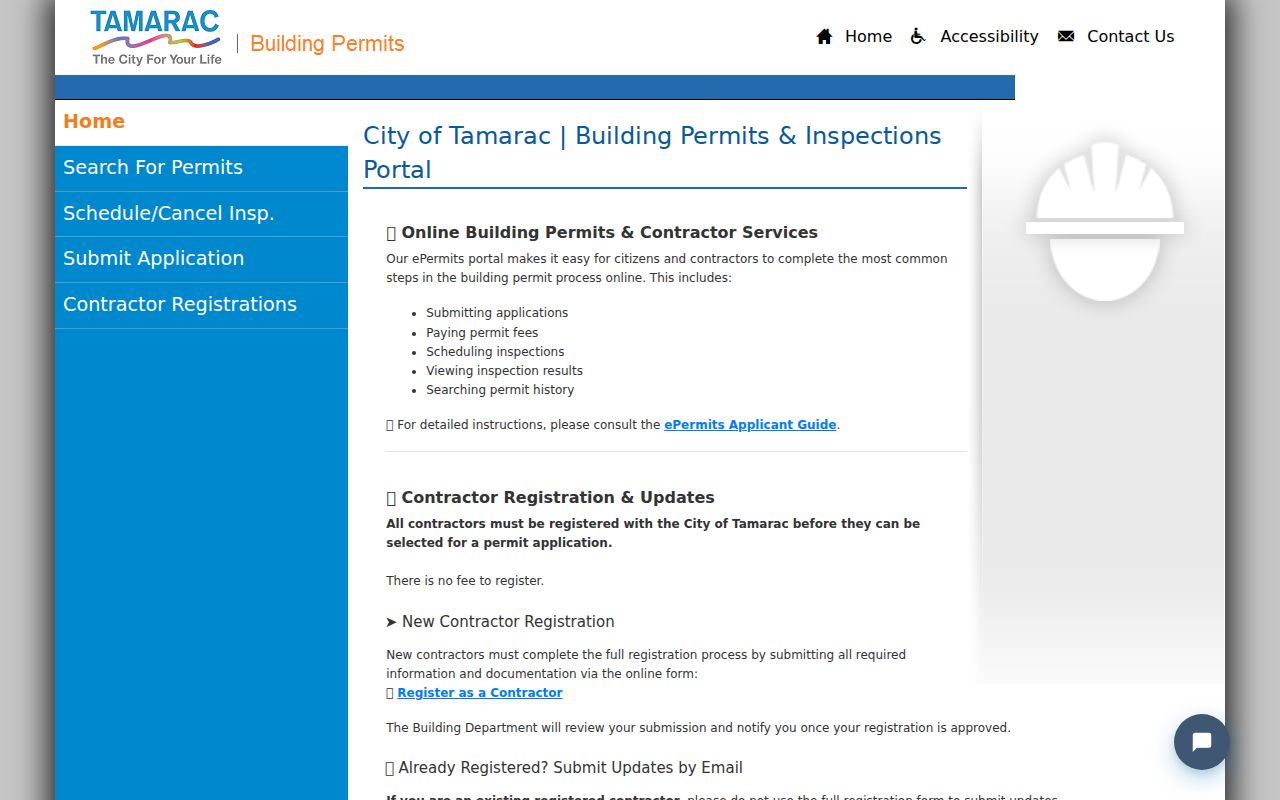Click the Building Permits header title
The image size is (1280, 800).
(327, 44)
